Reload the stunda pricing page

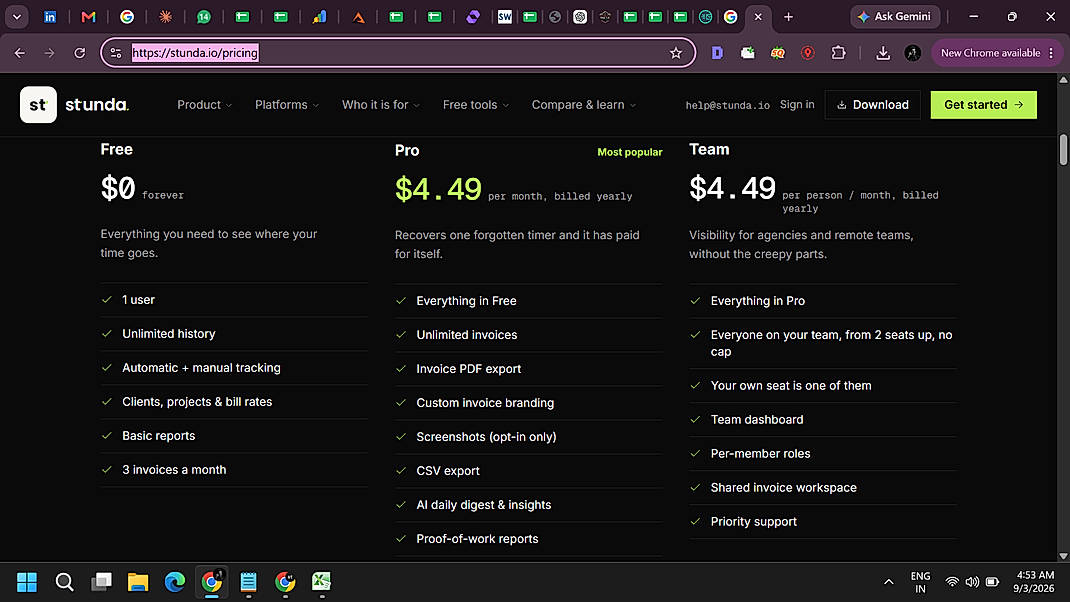[80, 53]
